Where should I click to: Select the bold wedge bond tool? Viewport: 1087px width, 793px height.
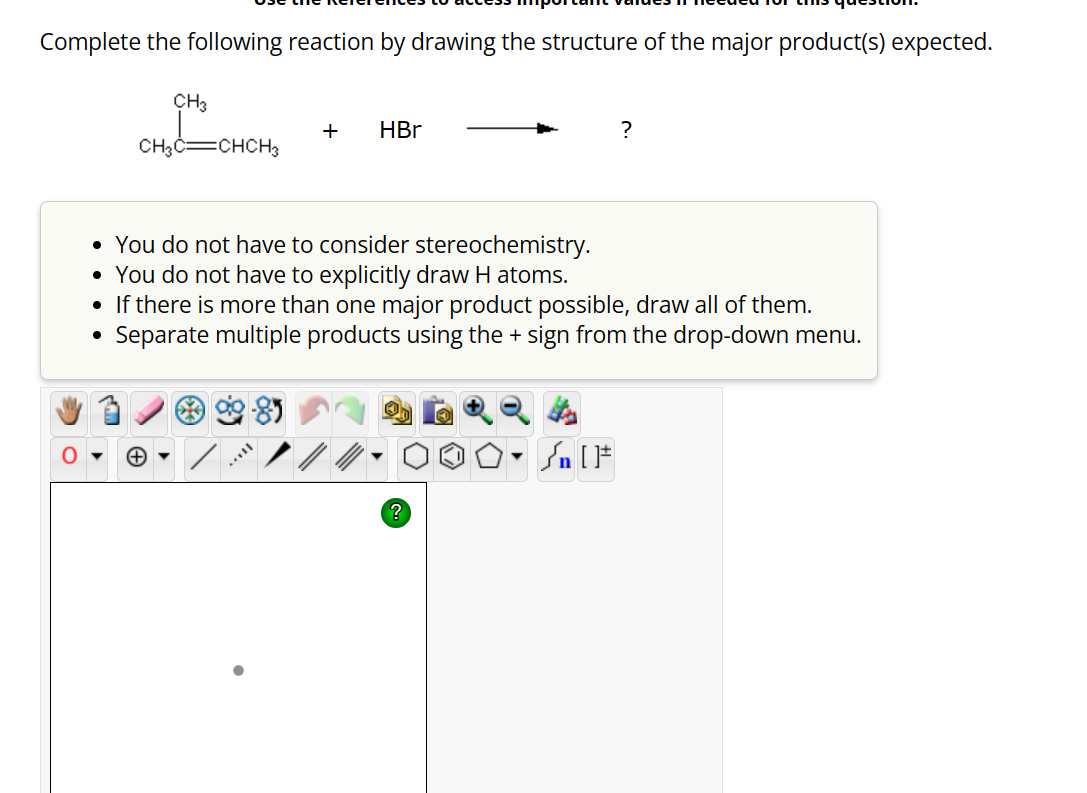pyautogui.click(x=277, y=456)
